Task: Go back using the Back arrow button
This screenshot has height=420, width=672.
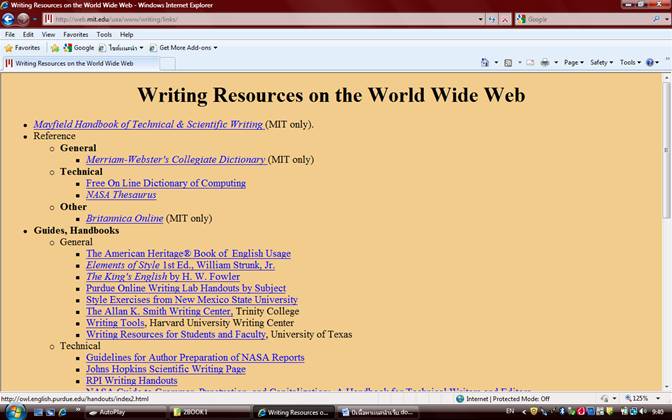Action: (x=8, y=19)
